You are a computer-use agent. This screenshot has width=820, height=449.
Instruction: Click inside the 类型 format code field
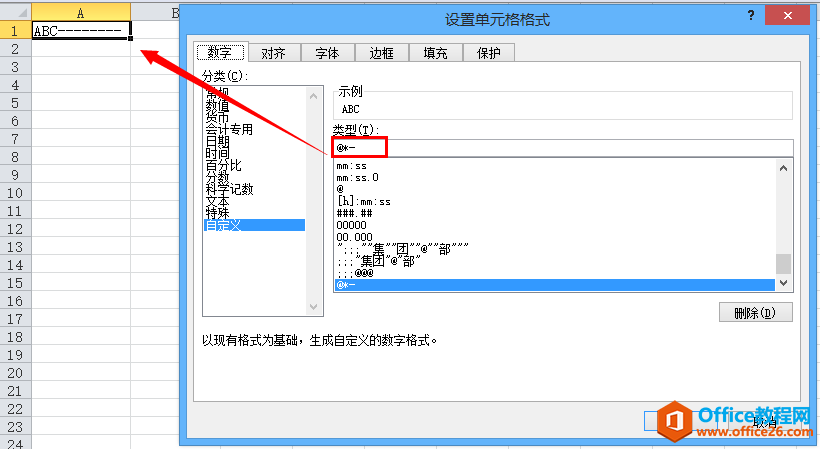(563, 148)
